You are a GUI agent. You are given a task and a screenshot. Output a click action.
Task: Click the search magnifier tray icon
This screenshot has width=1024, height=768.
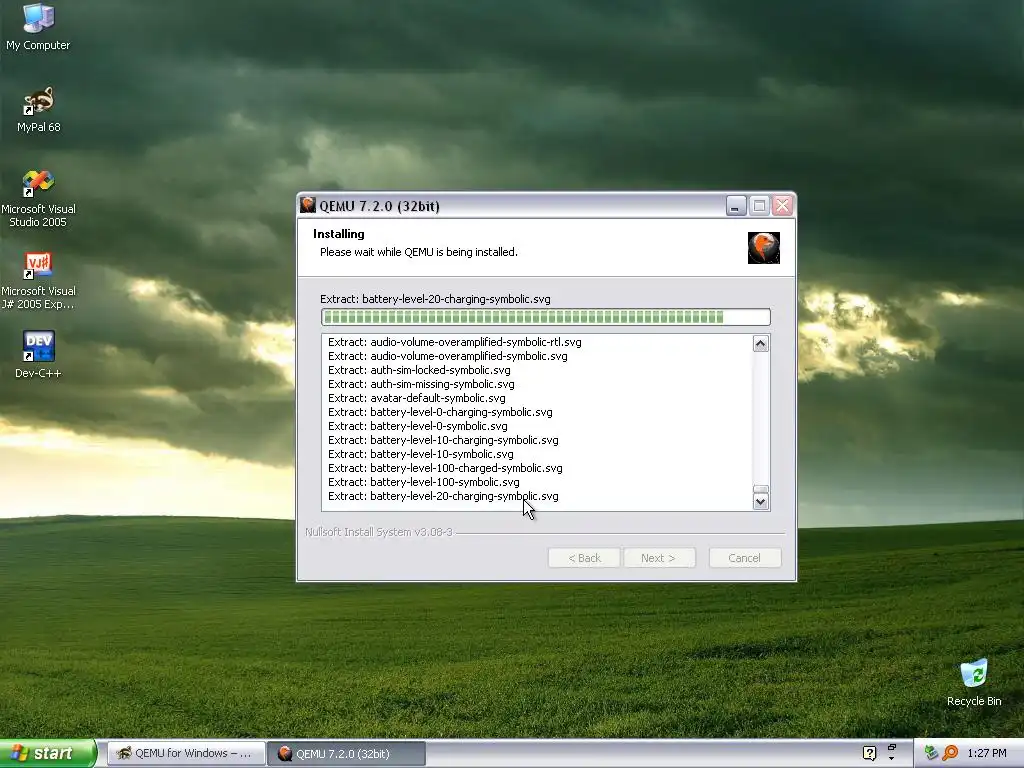pyautogui.click(x=950, y=753)
